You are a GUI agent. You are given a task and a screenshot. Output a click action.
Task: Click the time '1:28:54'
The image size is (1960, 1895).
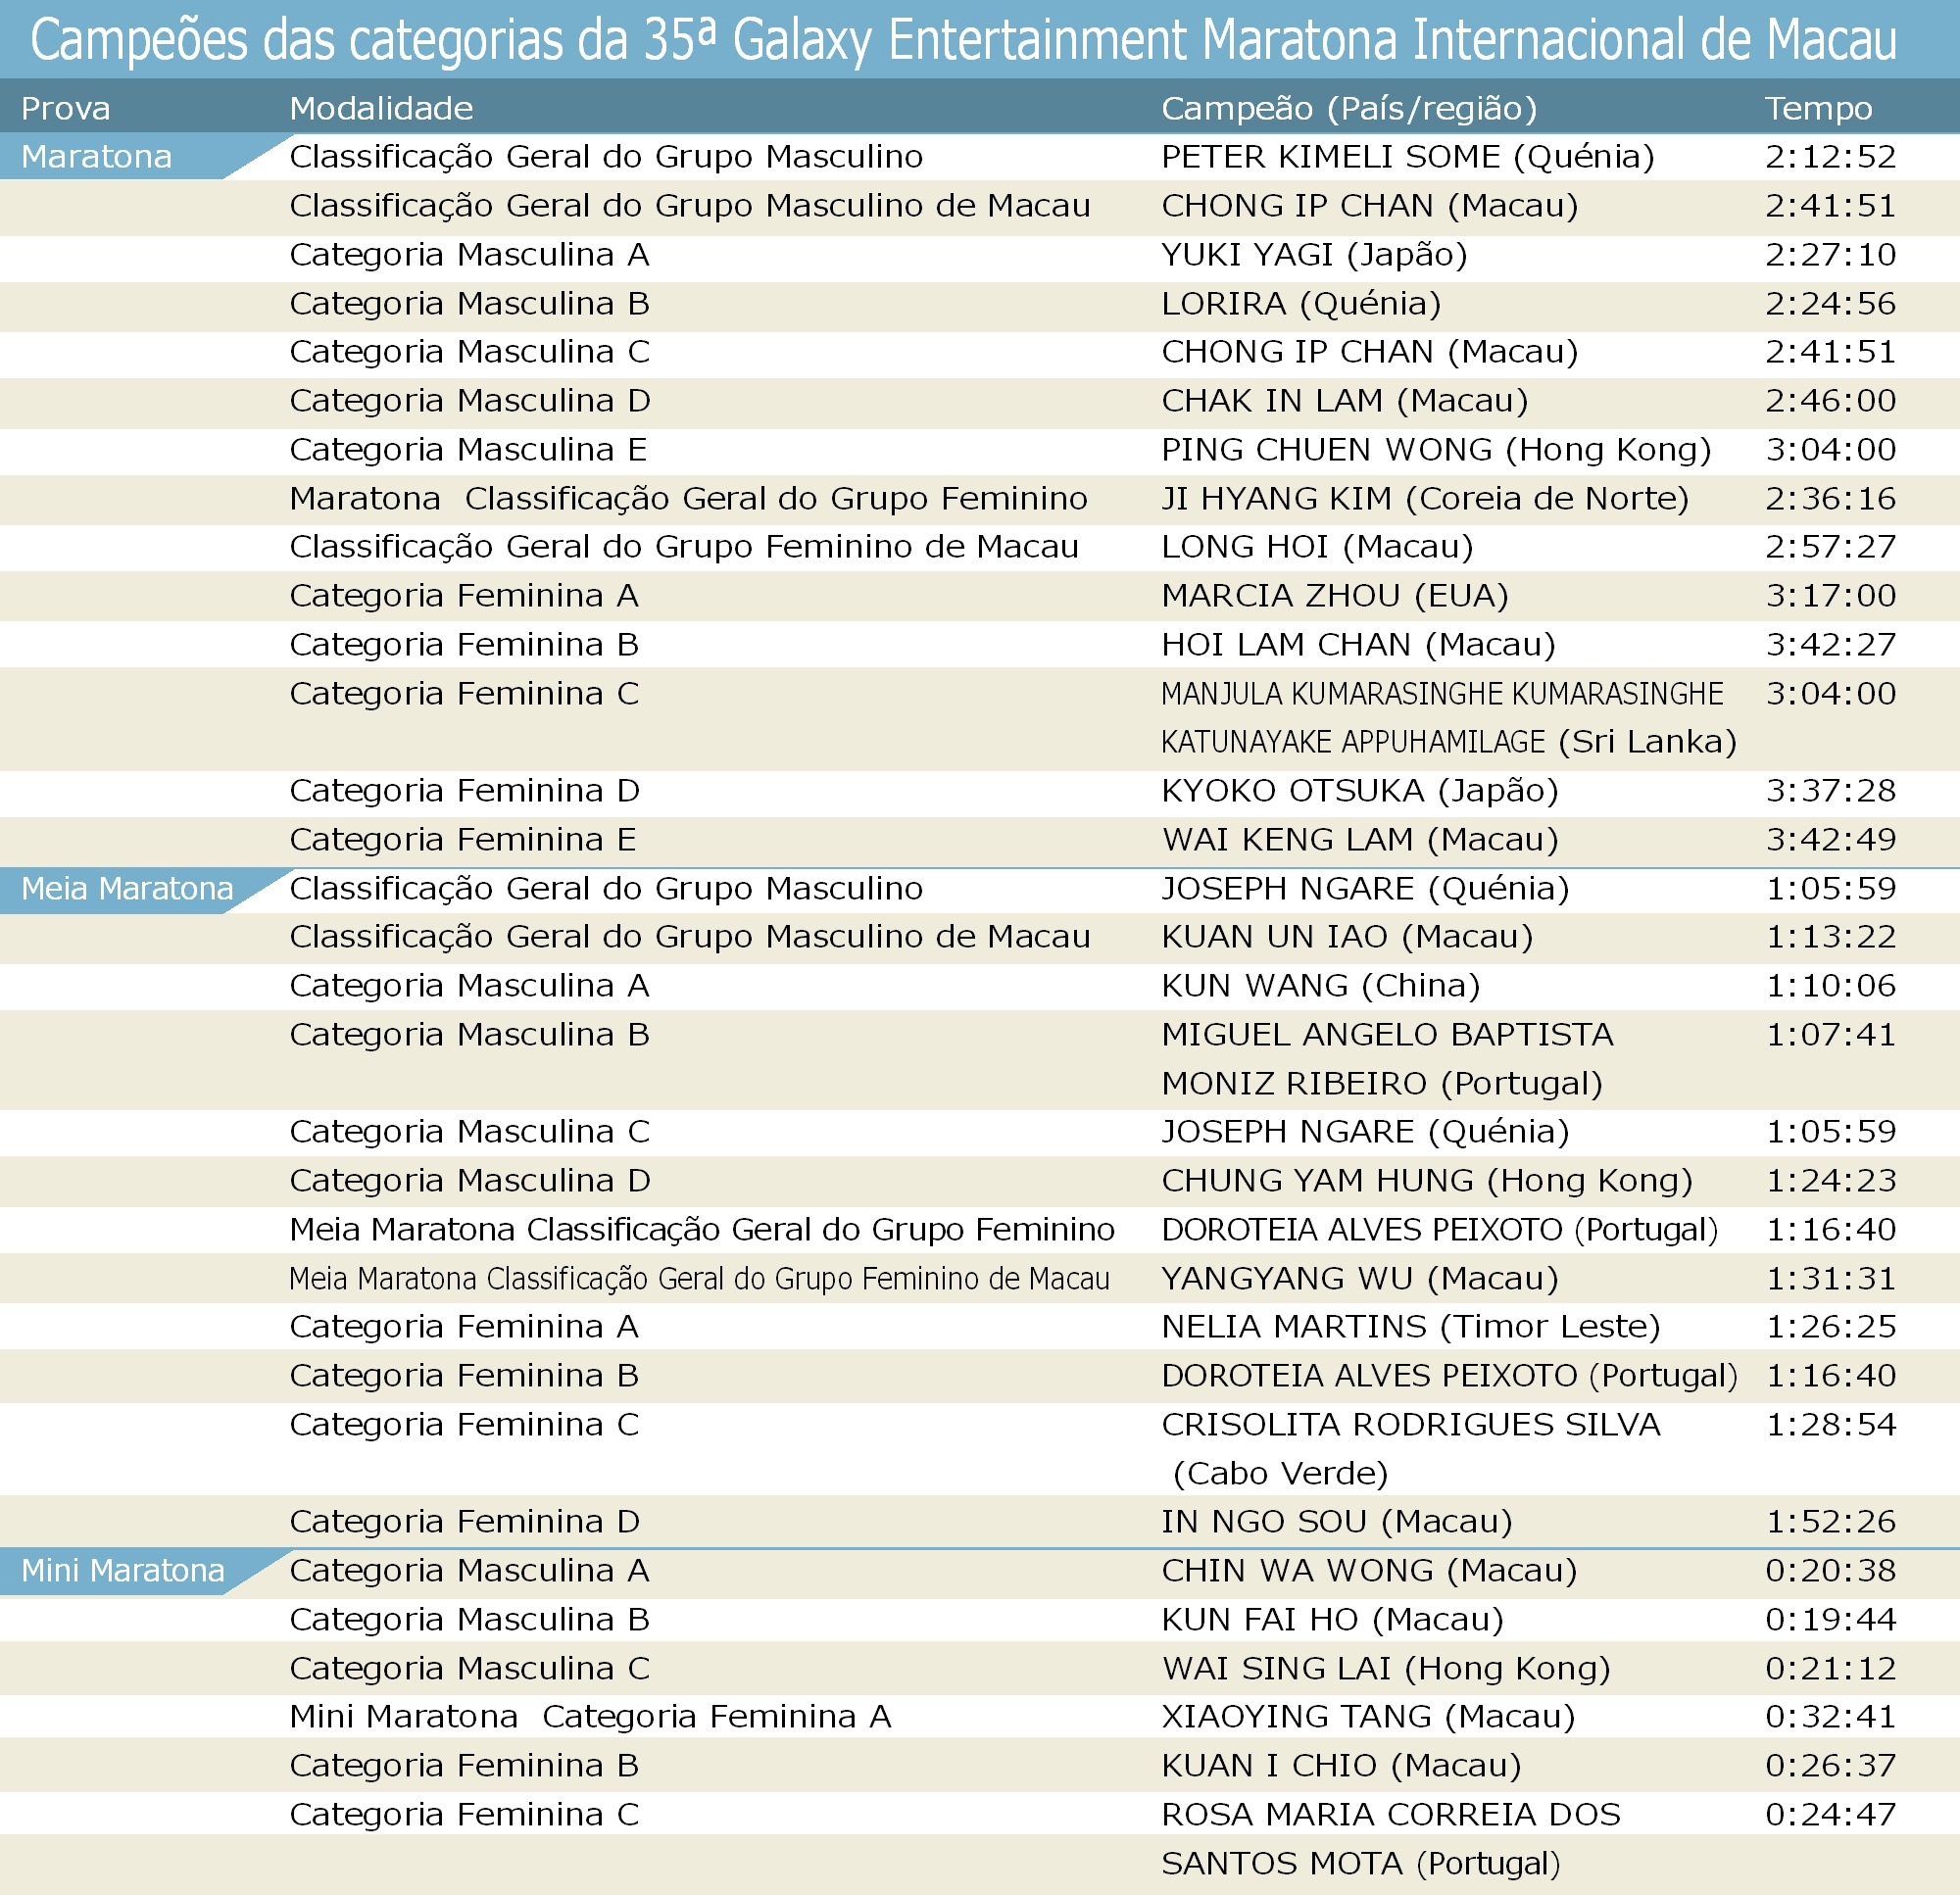point(1830,1425)
